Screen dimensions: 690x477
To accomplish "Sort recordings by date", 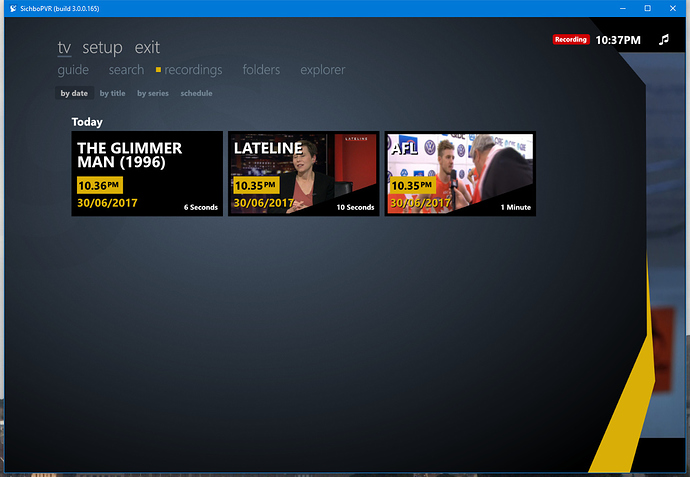I will click(74, 93).
